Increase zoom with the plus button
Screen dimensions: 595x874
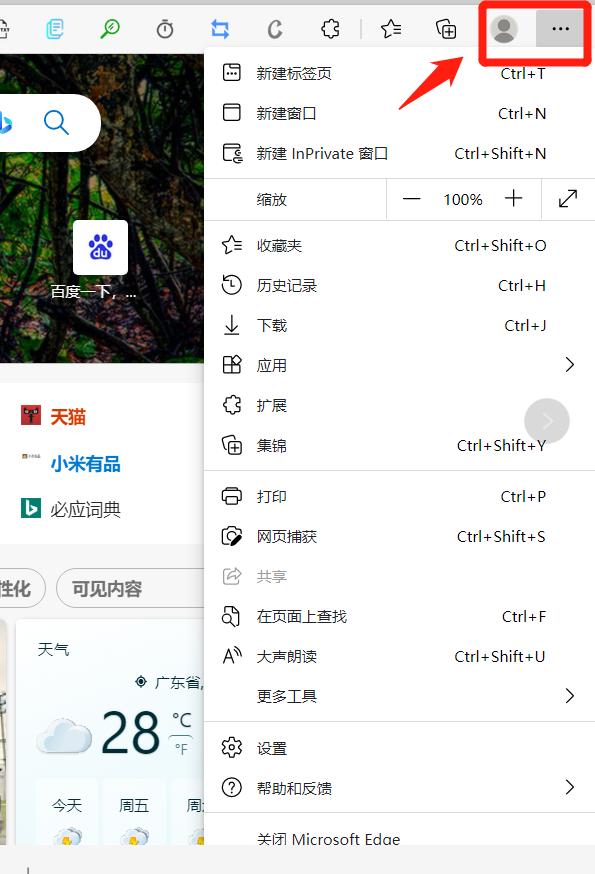click(x=513, y=199)
